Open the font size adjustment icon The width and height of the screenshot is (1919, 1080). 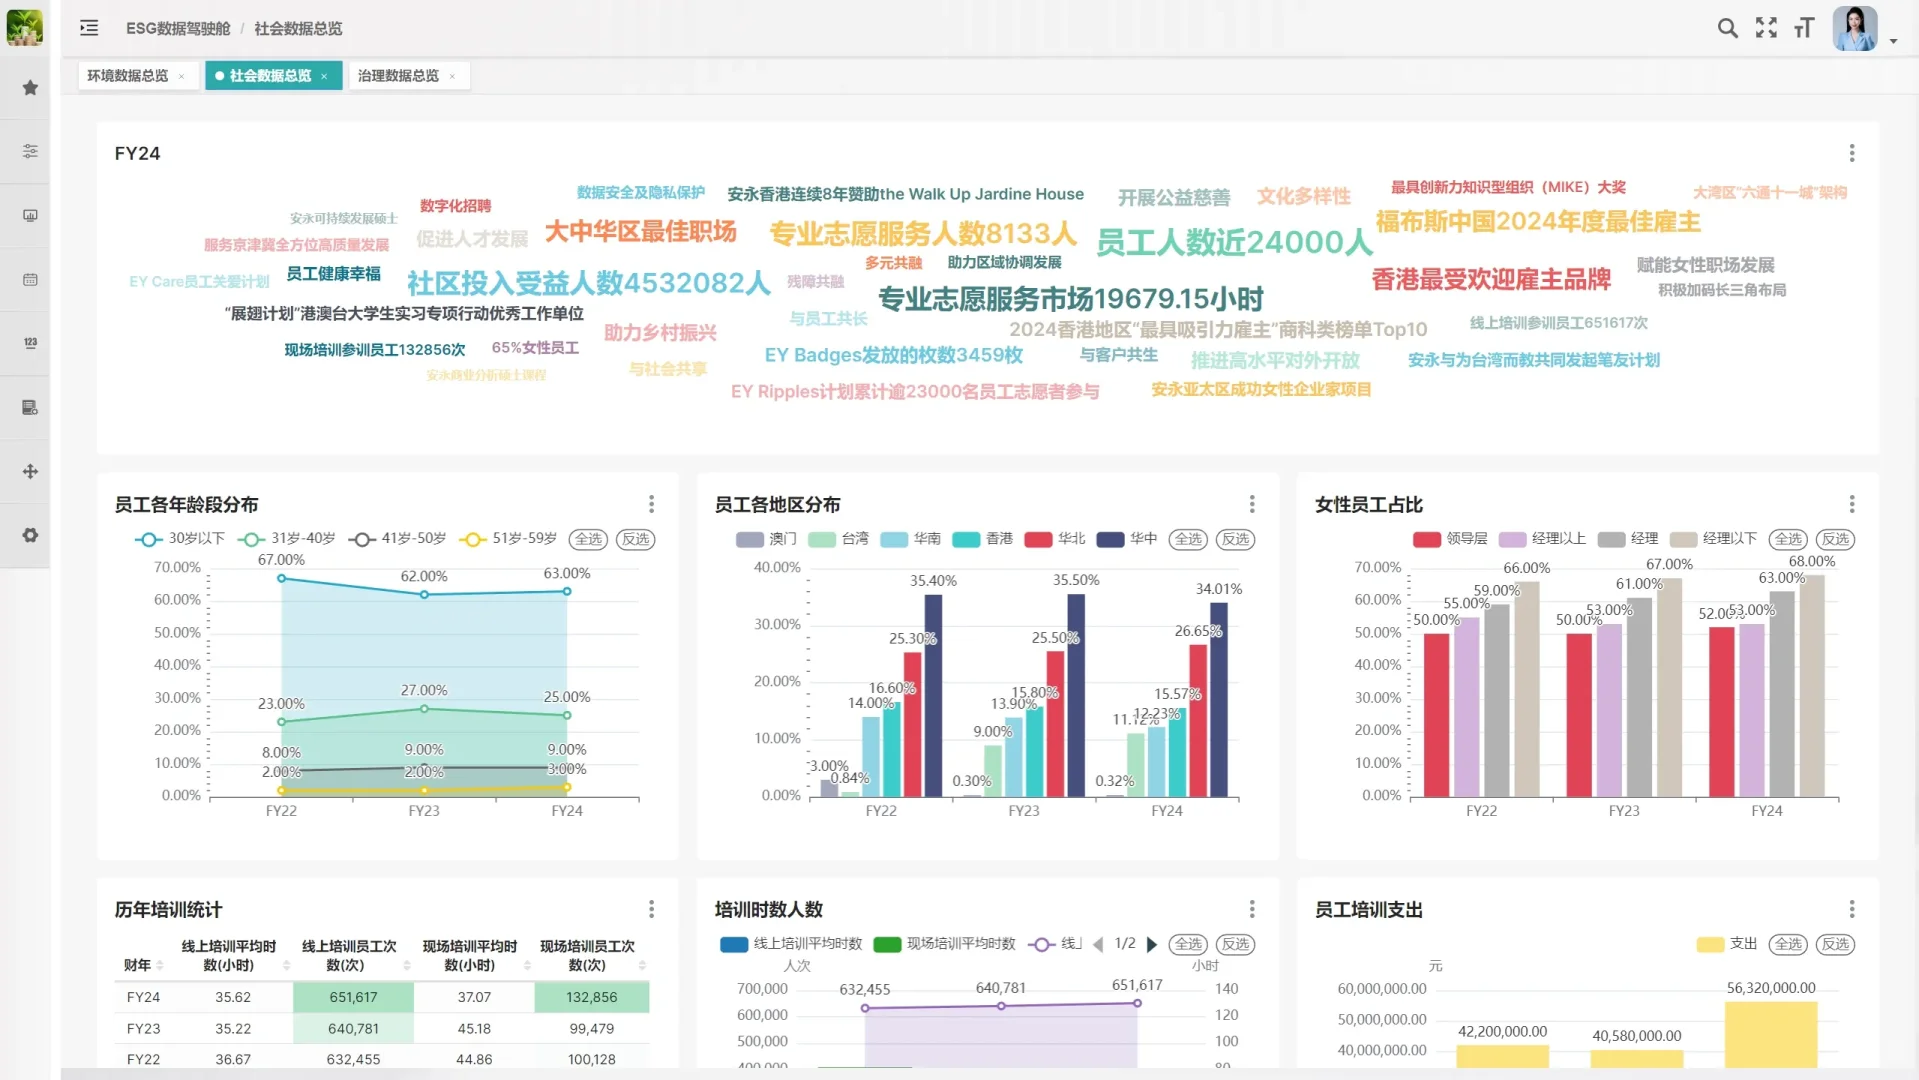(1804, 28)
